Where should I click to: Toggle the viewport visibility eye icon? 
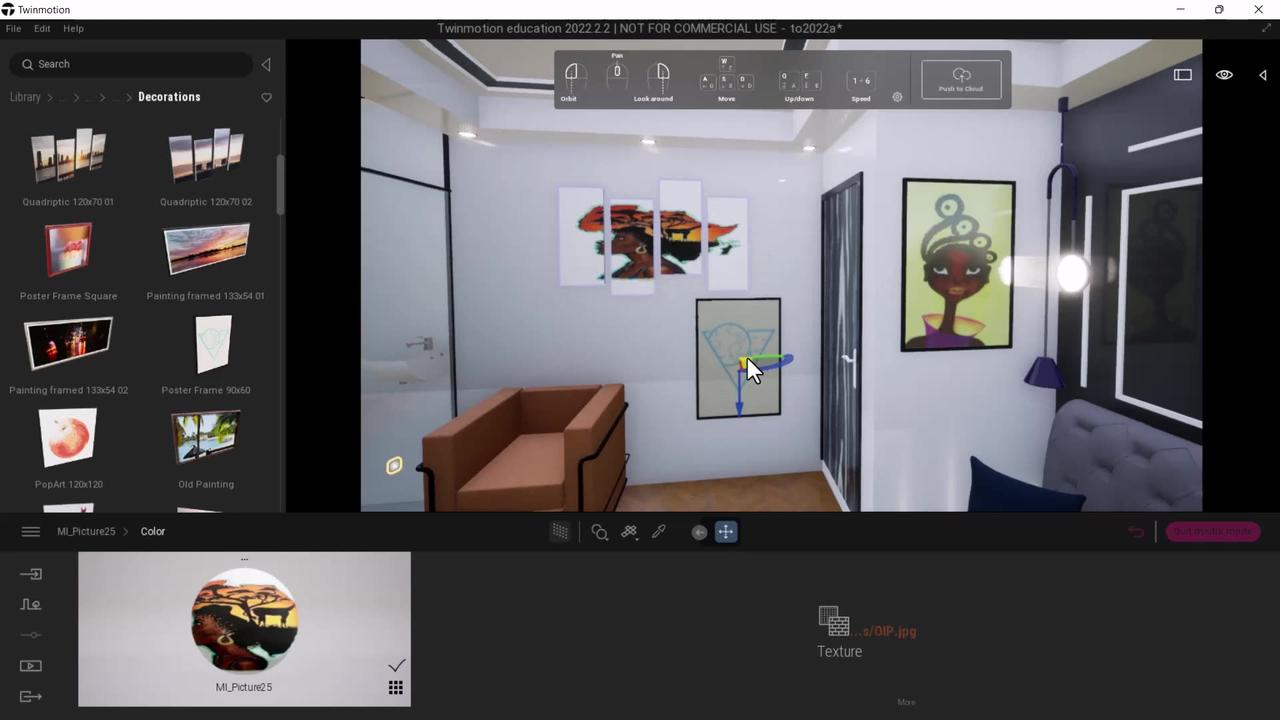click(1224, 74)
